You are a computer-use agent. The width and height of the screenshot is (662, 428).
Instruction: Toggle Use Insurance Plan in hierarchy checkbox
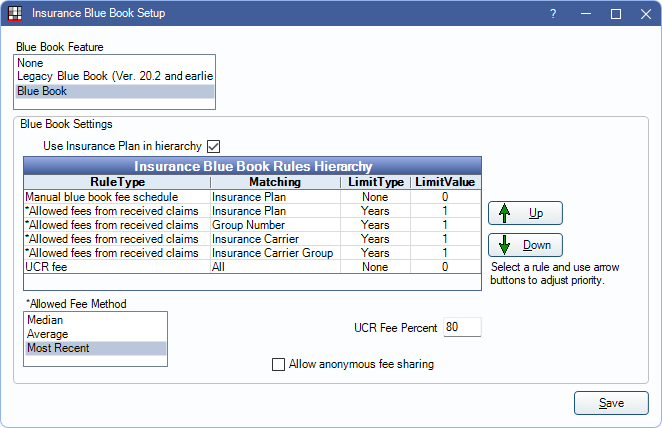pos(214,146)
